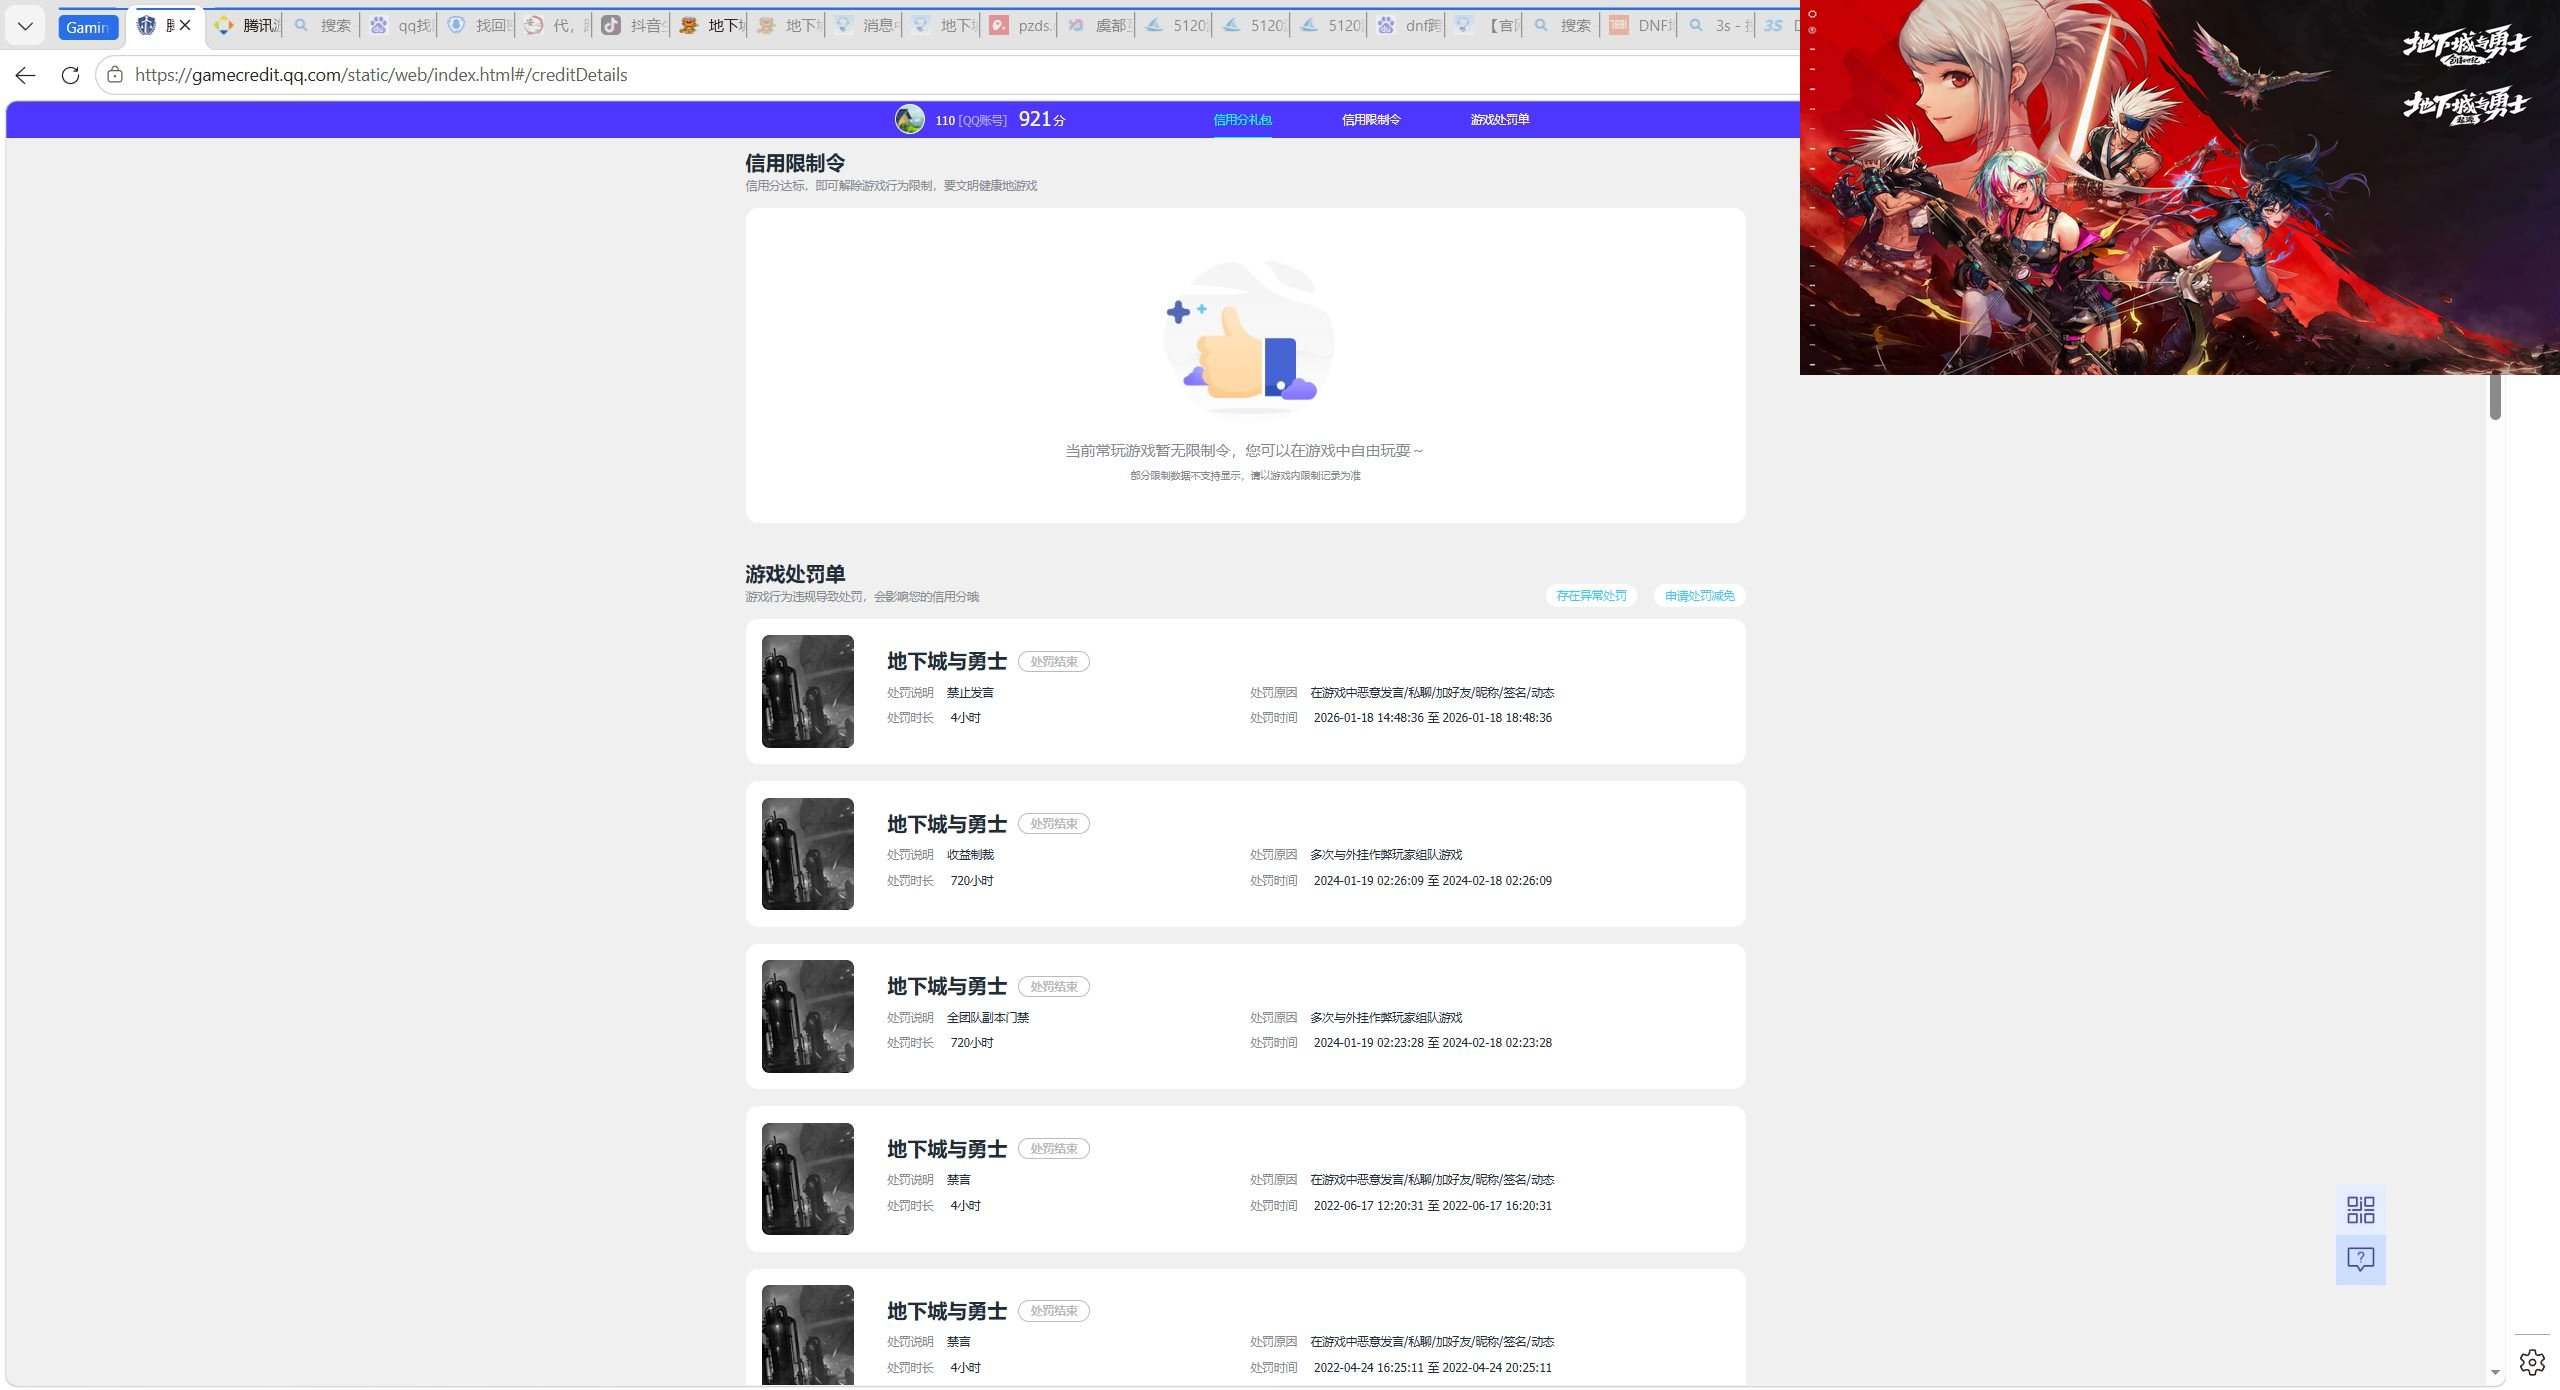Viewport: 2560px width, 1390px height.
Task: Open the 信用限制令 navigation tab
Action: coord(1371,120)
